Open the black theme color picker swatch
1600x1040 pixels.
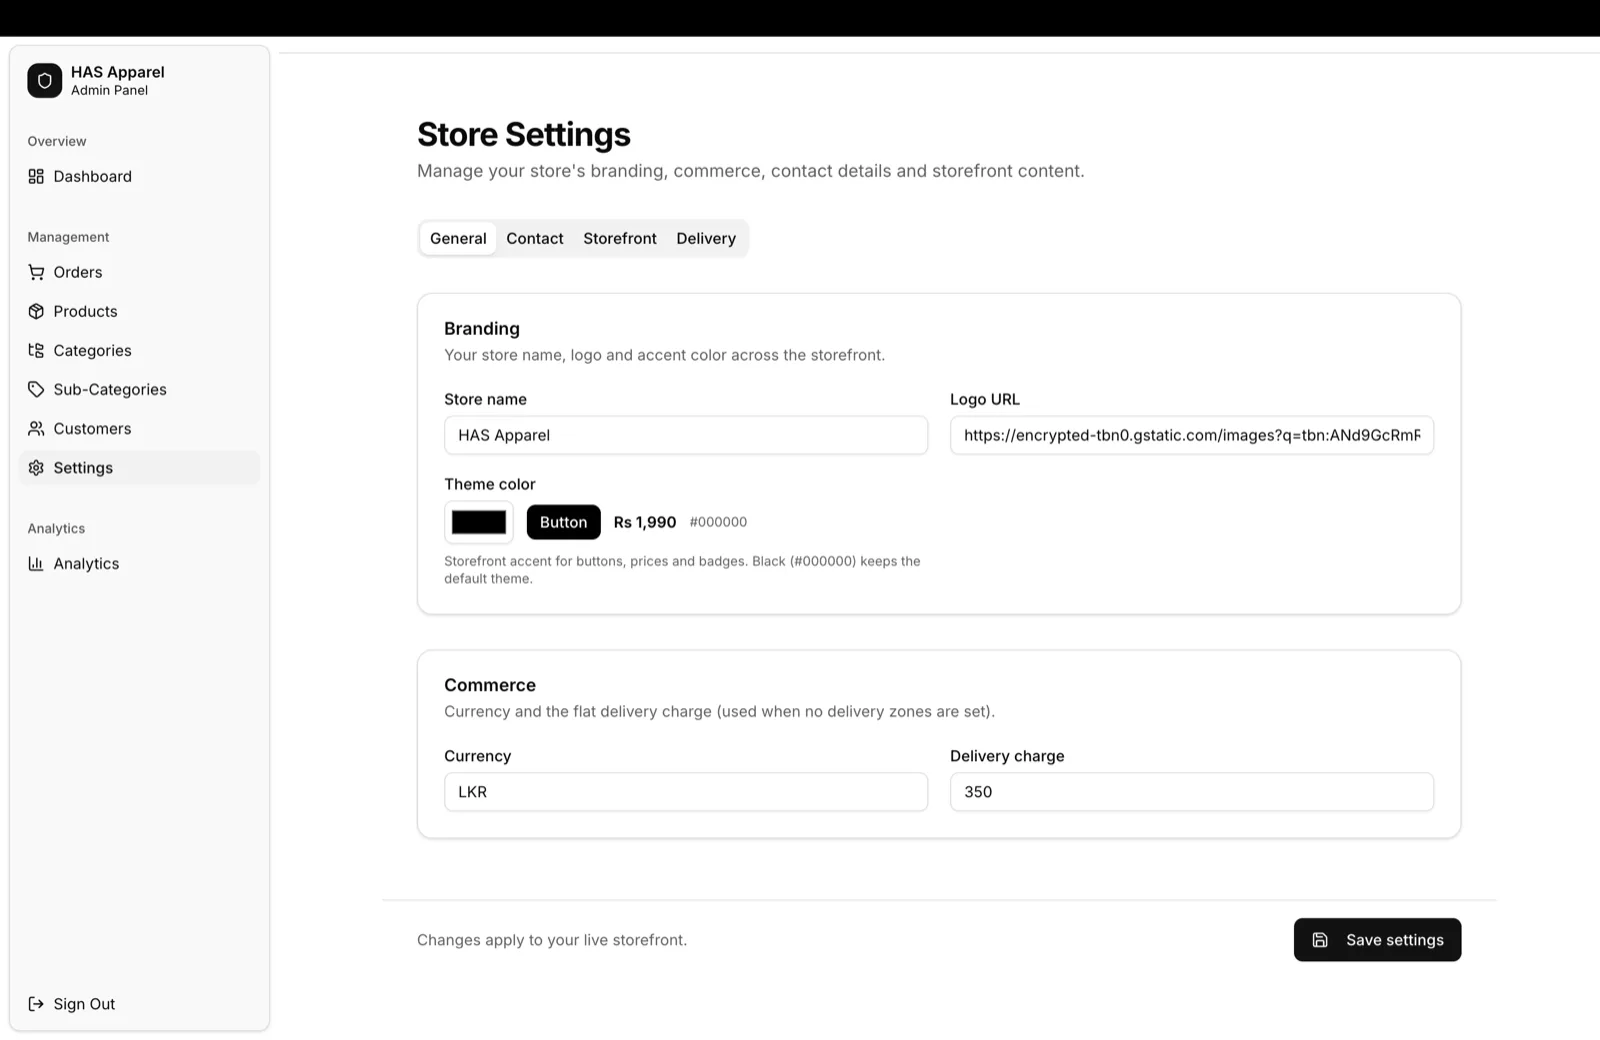(x=479, y=522)
